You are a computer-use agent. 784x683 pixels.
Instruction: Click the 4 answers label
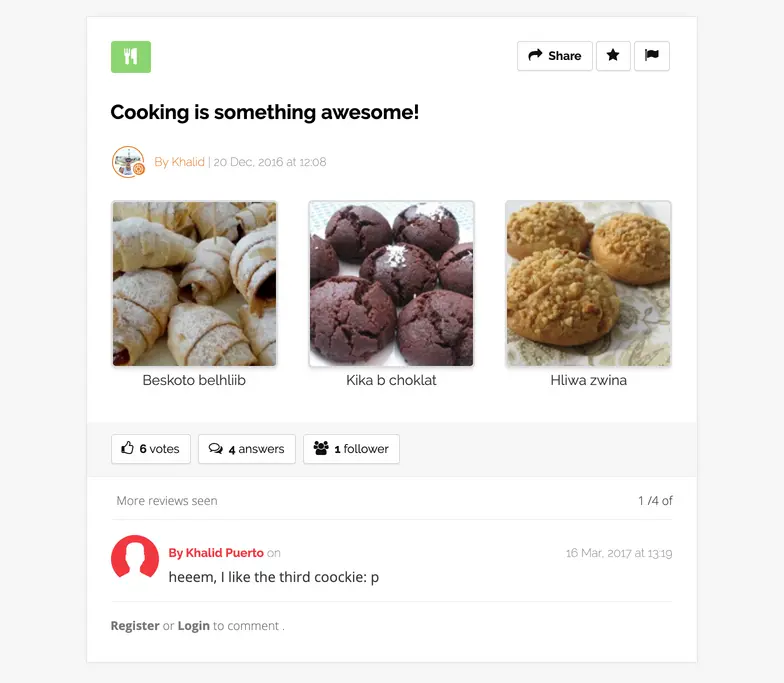coord(256,449)
